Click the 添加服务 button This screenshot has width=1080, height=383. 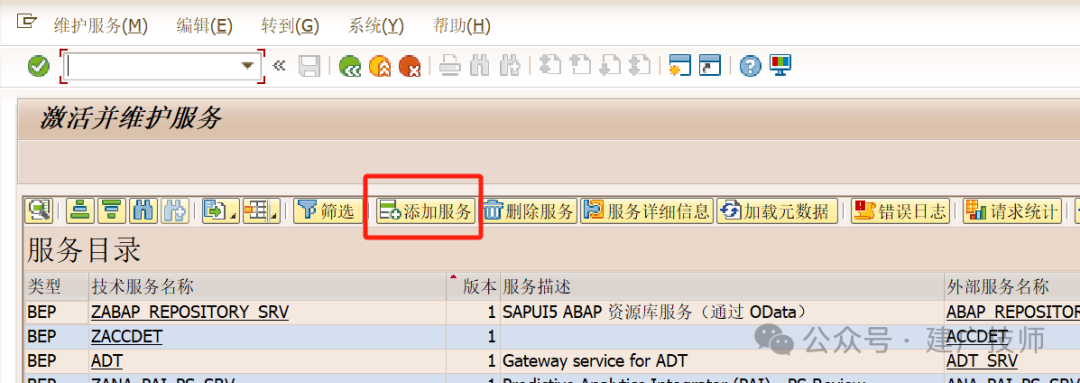tap(426, 211)
